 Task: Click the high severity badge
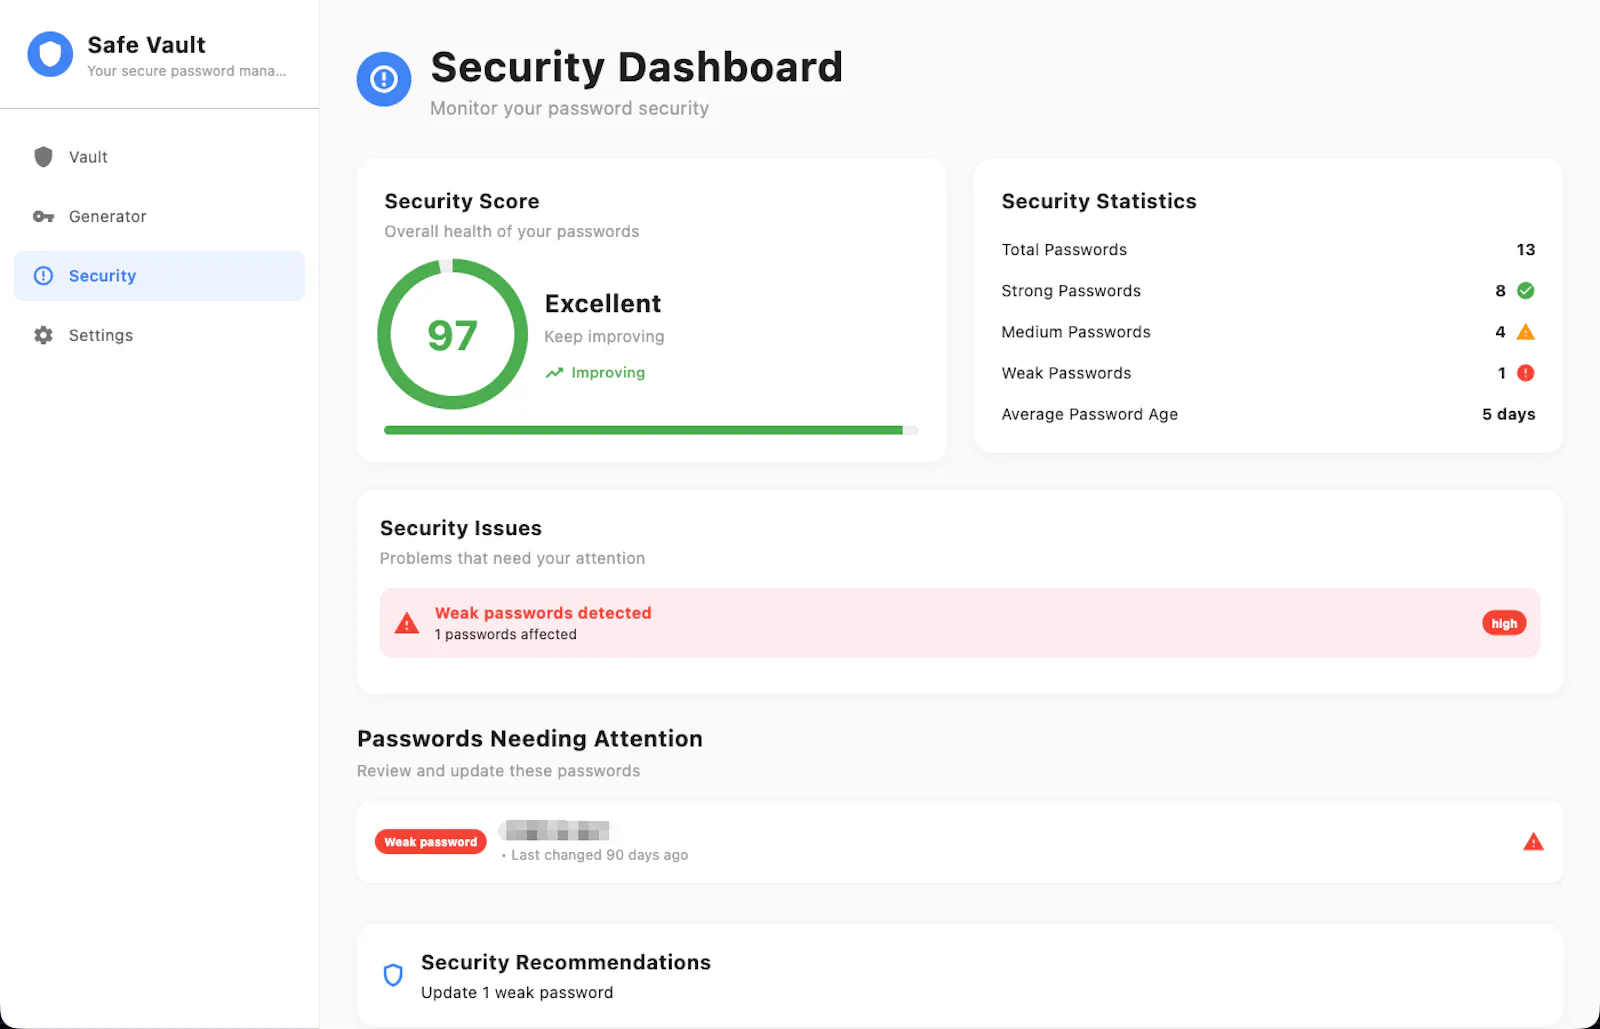coord(1504,623)
